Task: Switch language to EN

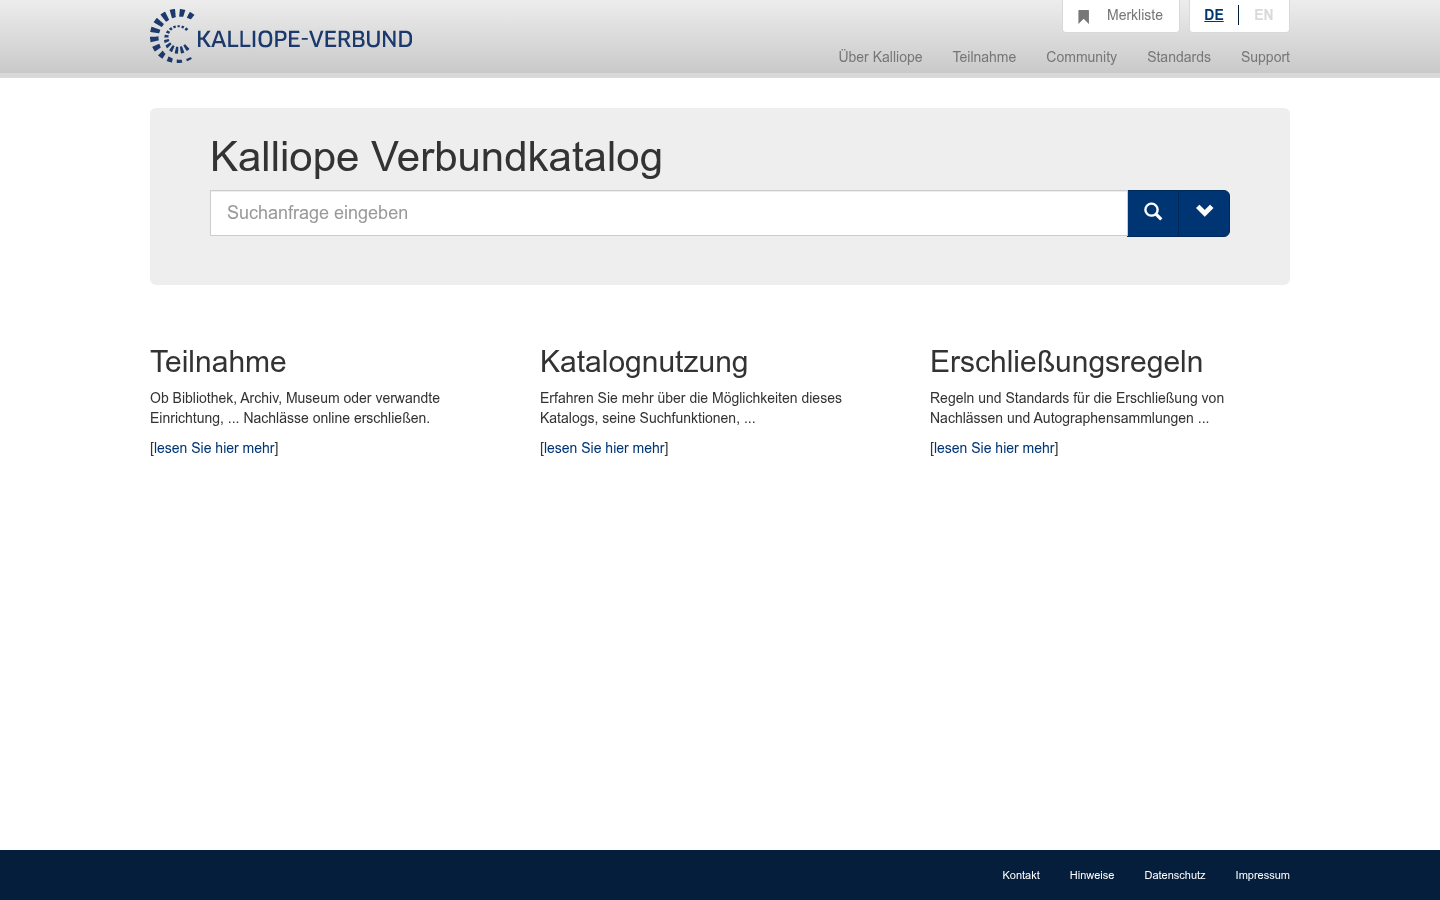Action: tap(1264, 15)
